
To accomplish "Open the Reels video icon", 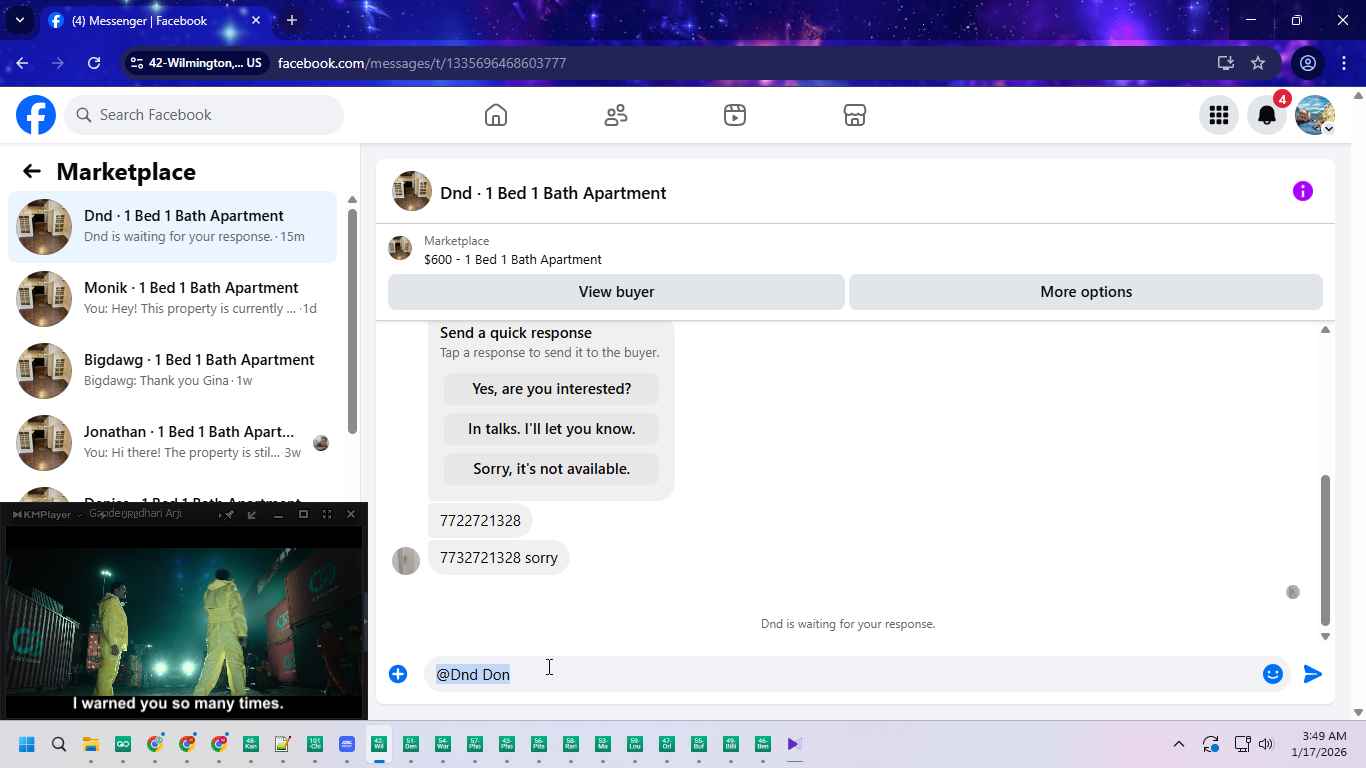I will pyautogui.click(x=735, y=115).
